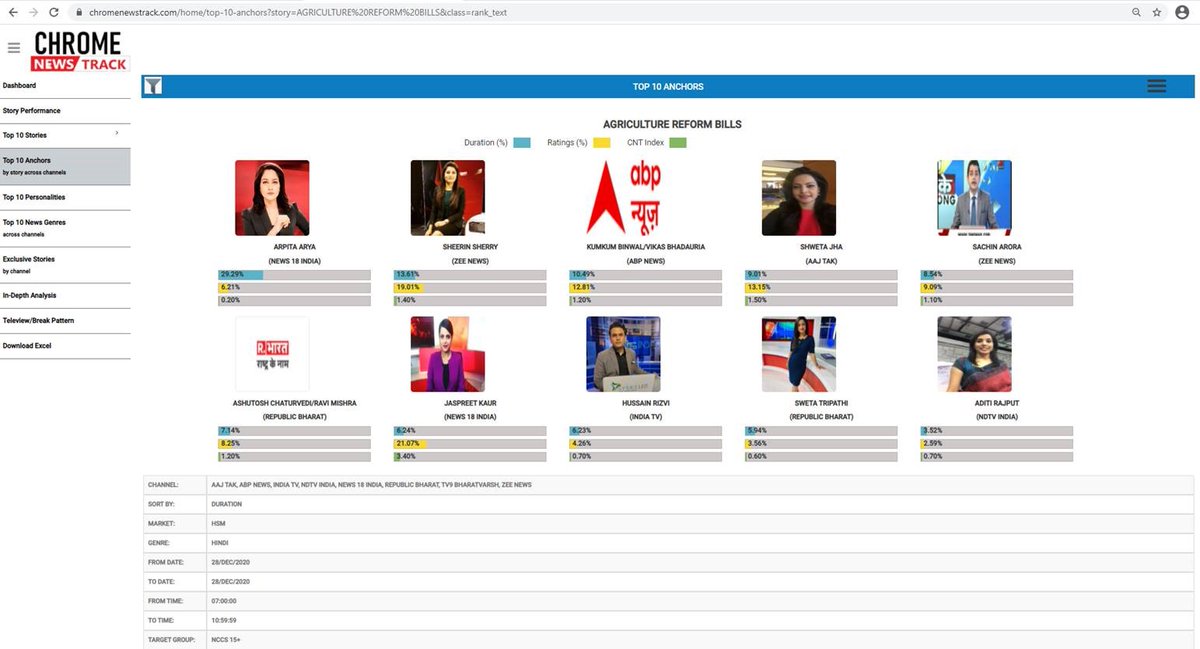Click Shweta Jha's photo thumbnail
Viewport: 1200px width, 649px height.
tap(799, 198)
